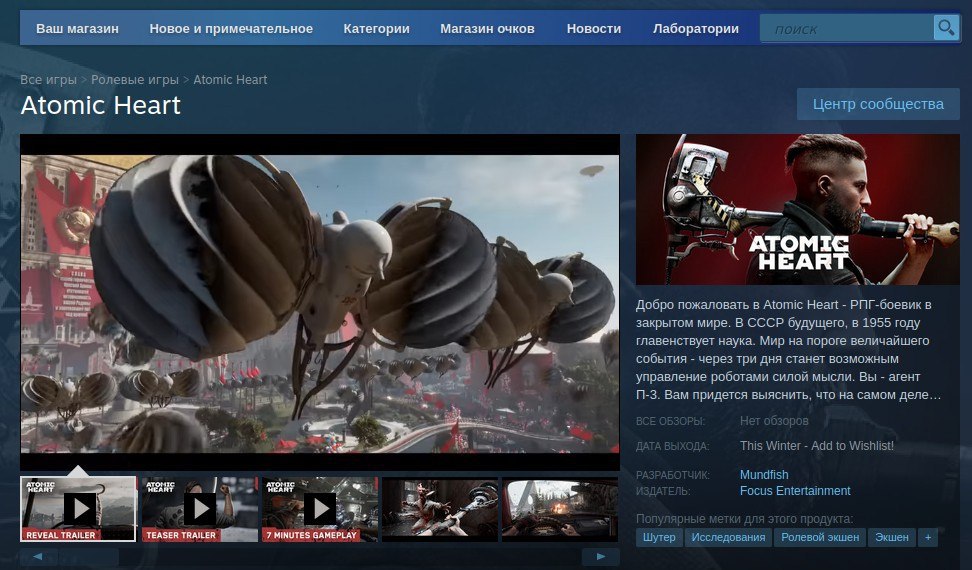The height and width of the screenshot is (570, 972).
Task: Select the Ролевой экшен tag
Action: (x=820, y=537)
